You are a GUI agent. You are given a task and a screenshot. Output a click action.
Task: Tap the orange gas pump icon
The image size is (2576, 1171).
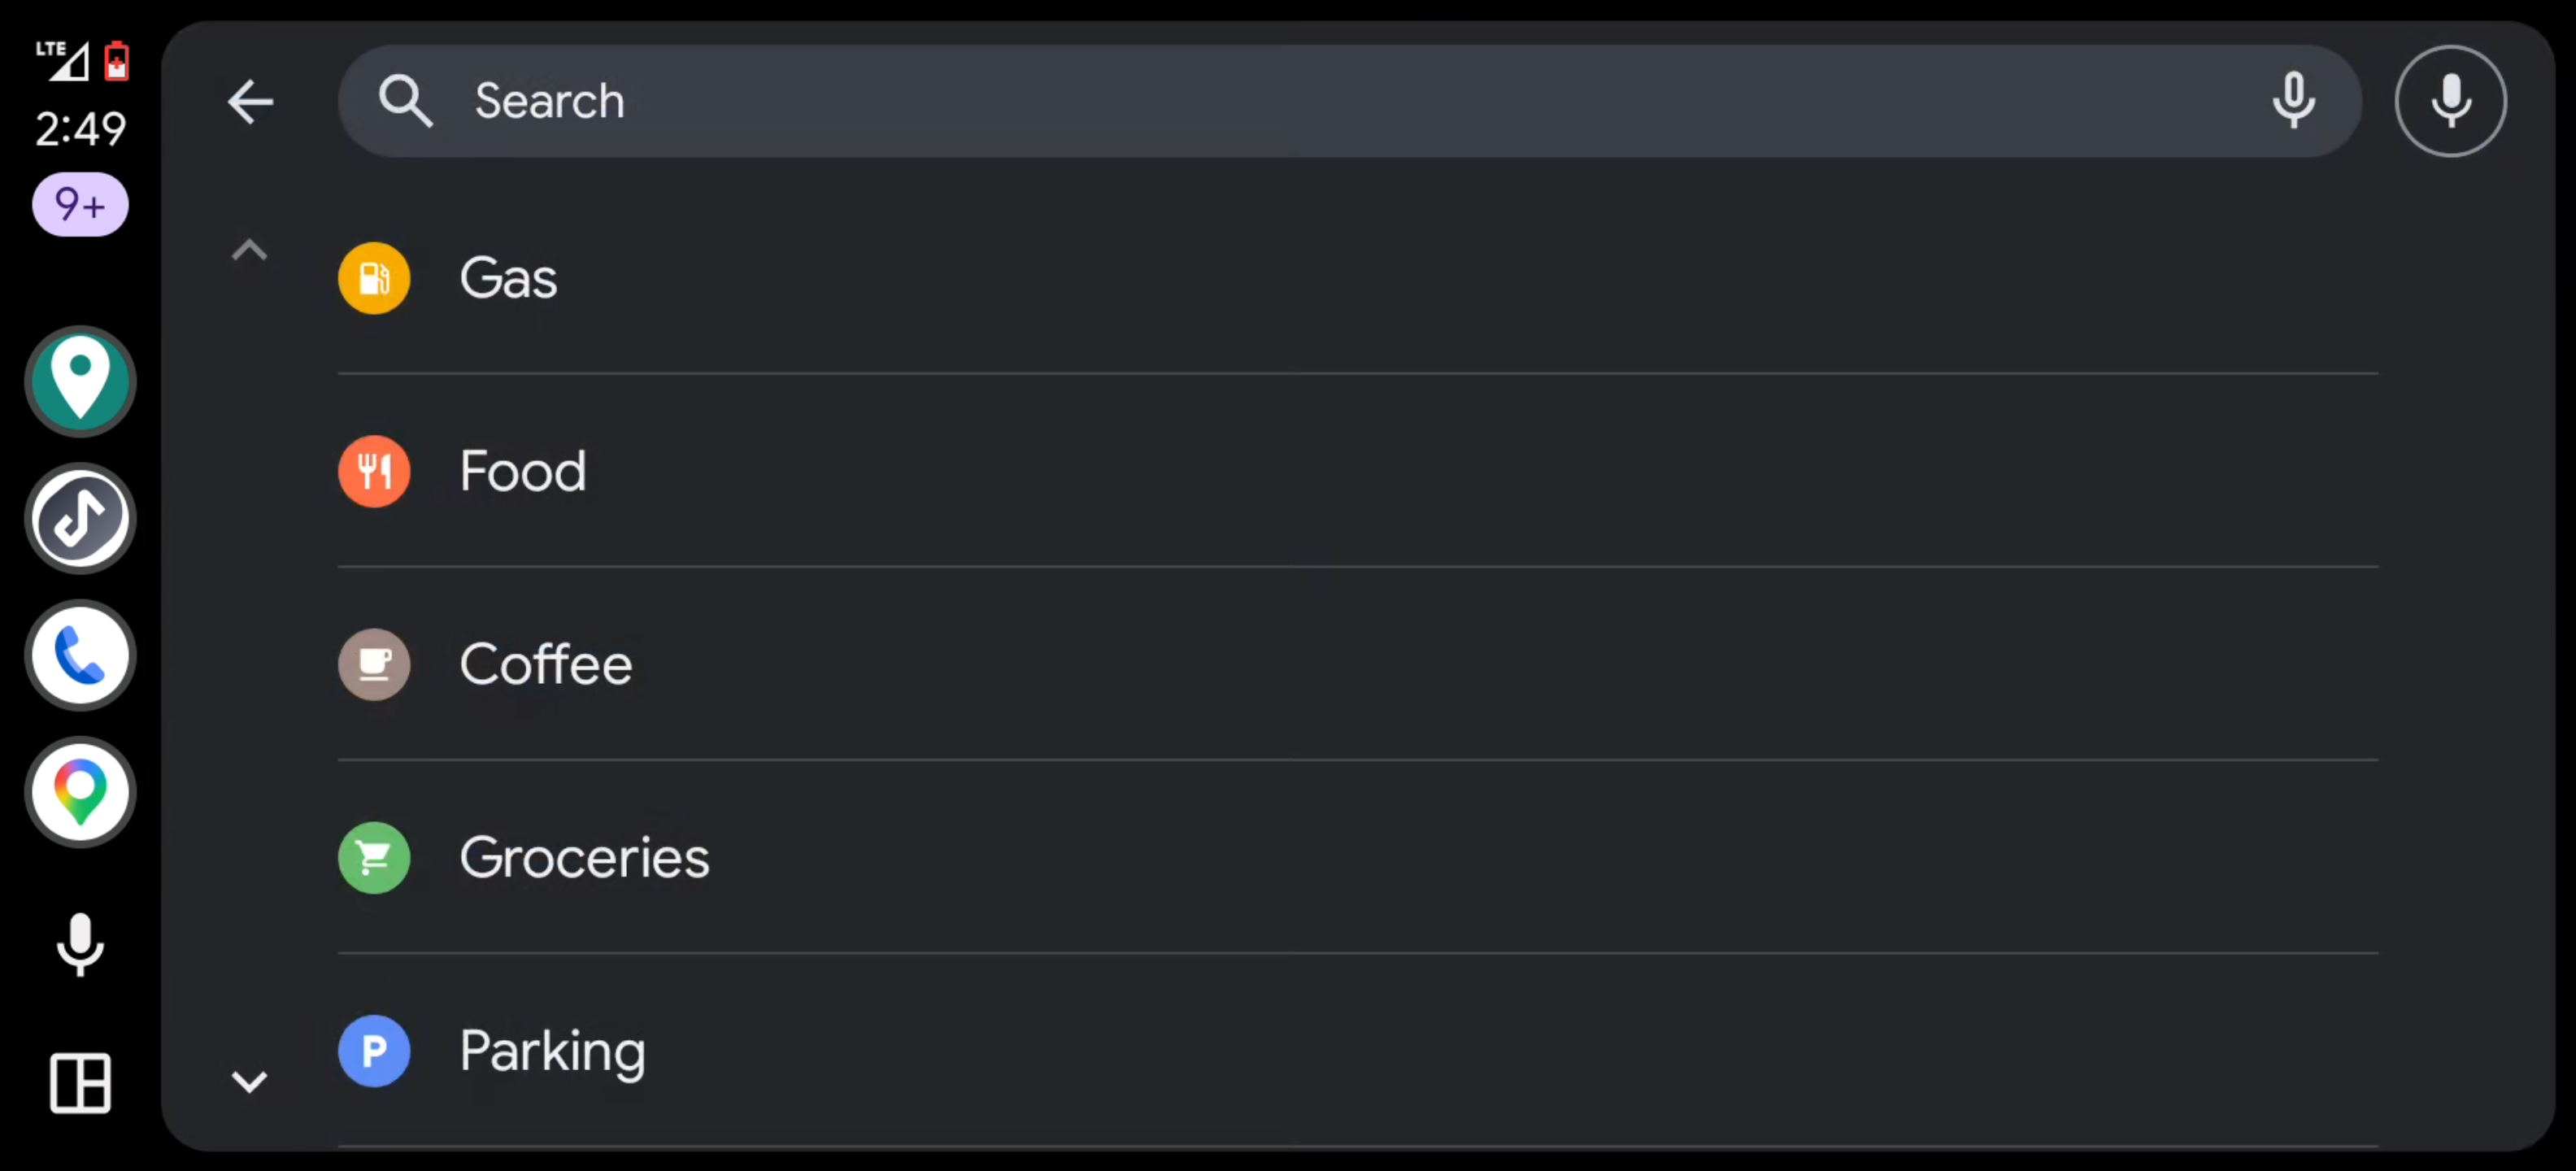point(374,278)
